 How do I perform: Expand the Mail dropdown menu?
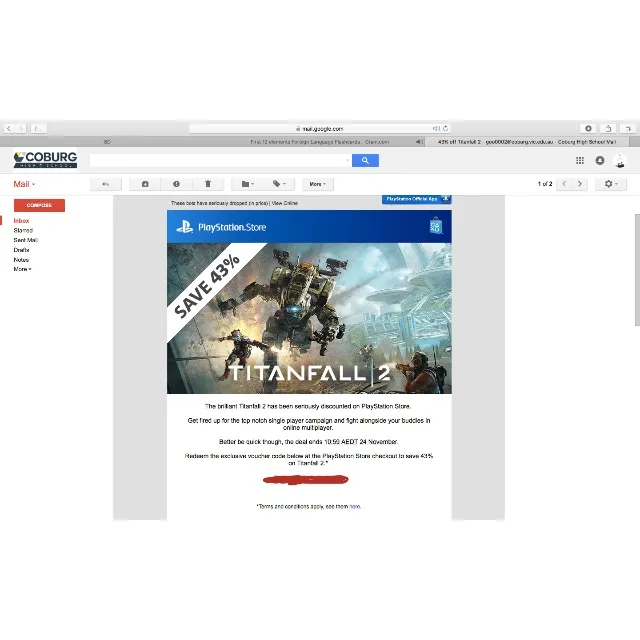point(24,184)
